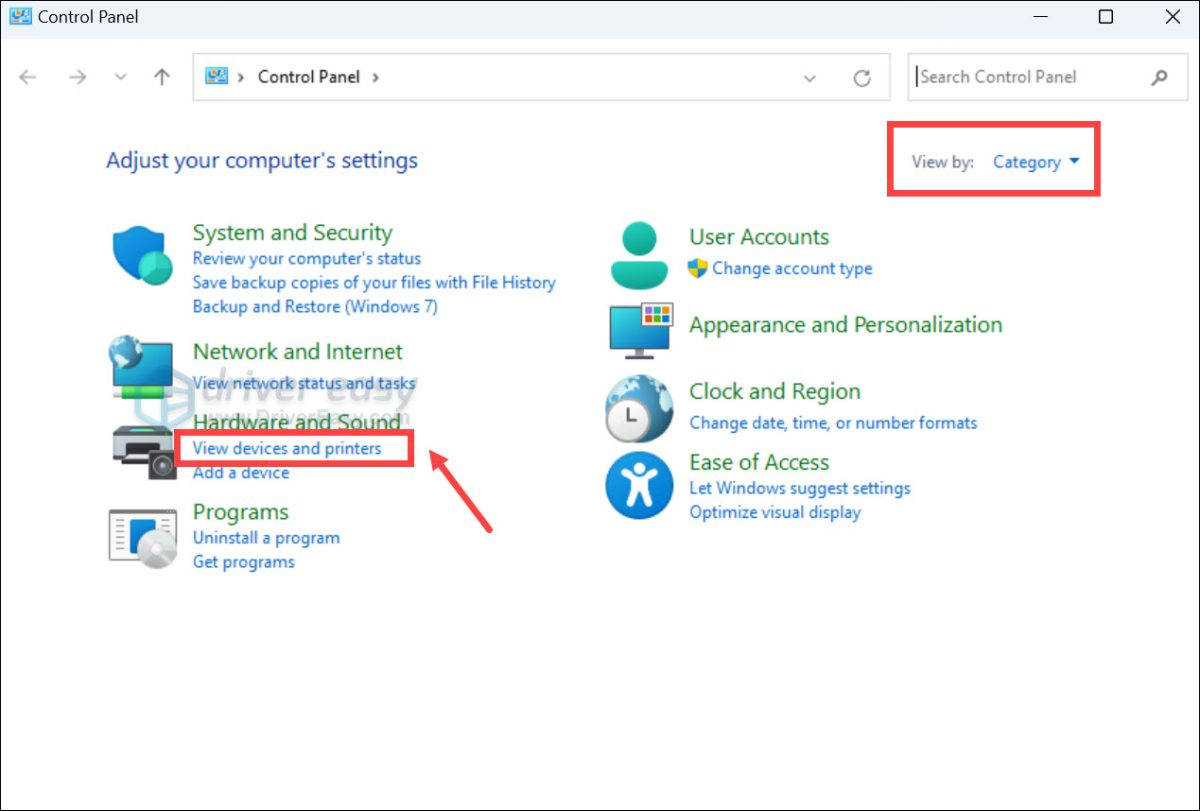Viewport: 1200px width, 811px height.
Task: Click the Refresh button in address bar
Action: pos(862,78)
